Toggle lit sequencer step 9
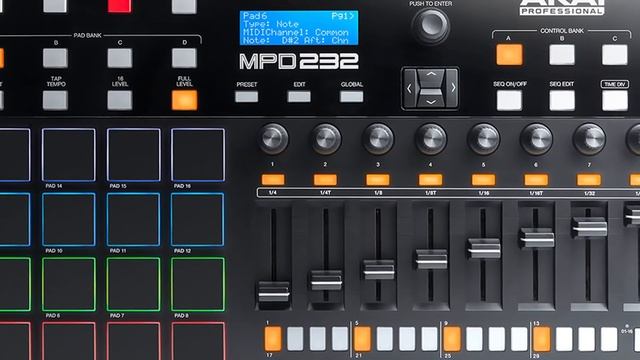 452,339
